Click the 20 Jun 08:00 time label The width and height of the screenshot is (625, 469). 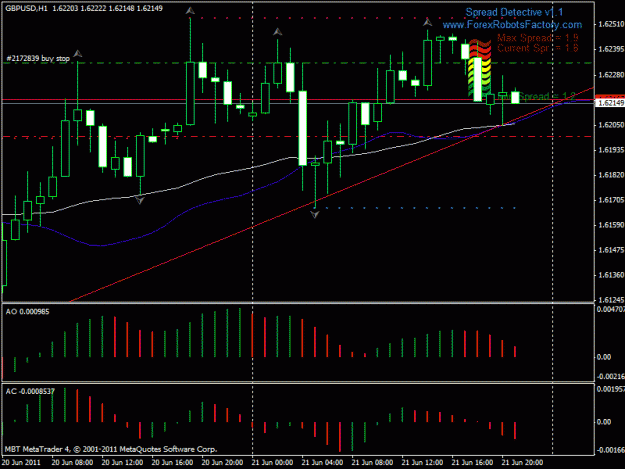pyautogui.click(x=72, y=463)
